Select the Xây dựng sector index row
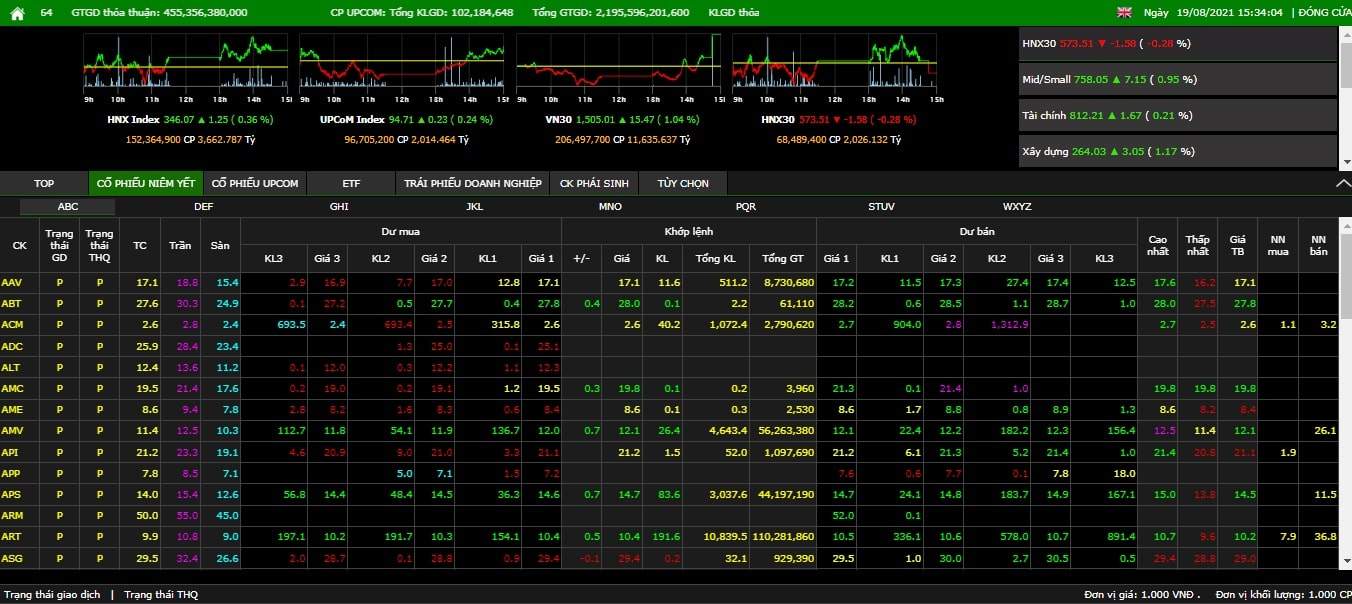The image size is (1352, 604). pyautogui.click(x=1177, y=151)
